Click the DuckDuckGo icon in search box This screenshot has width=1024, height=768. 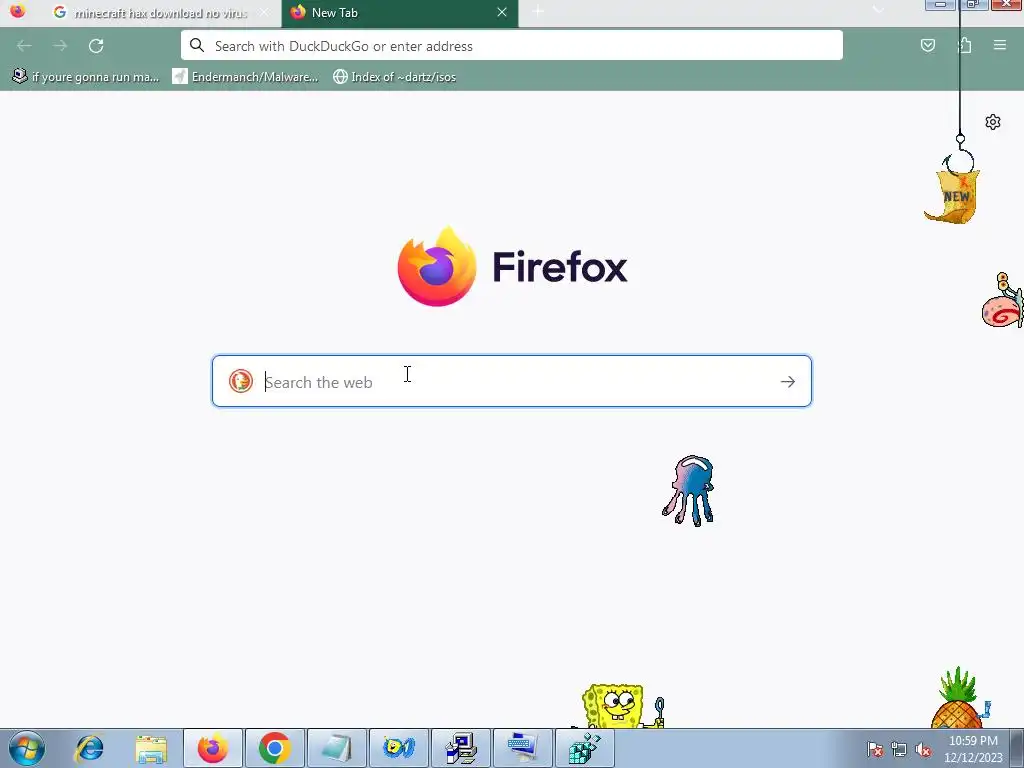(x=240, y=381)
